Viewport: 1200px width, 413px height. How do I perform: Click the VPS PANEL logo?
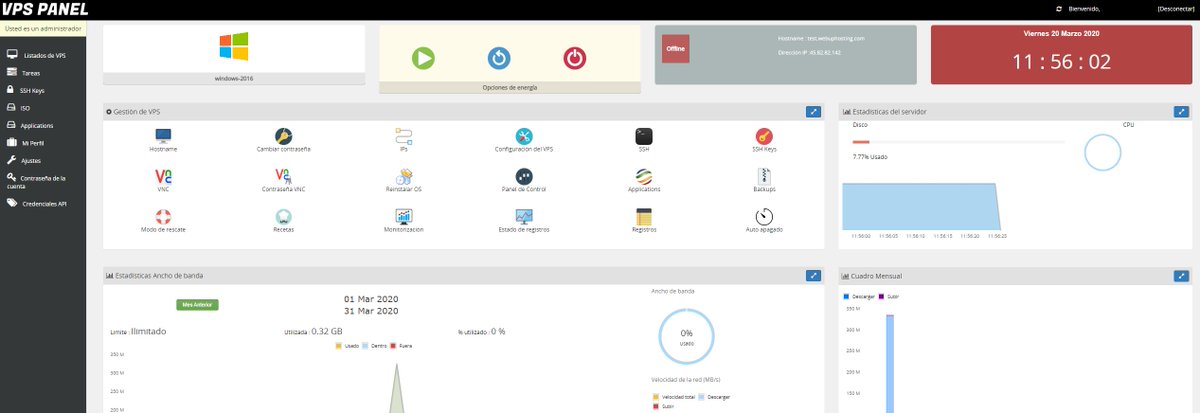click(x=45, y=10)
